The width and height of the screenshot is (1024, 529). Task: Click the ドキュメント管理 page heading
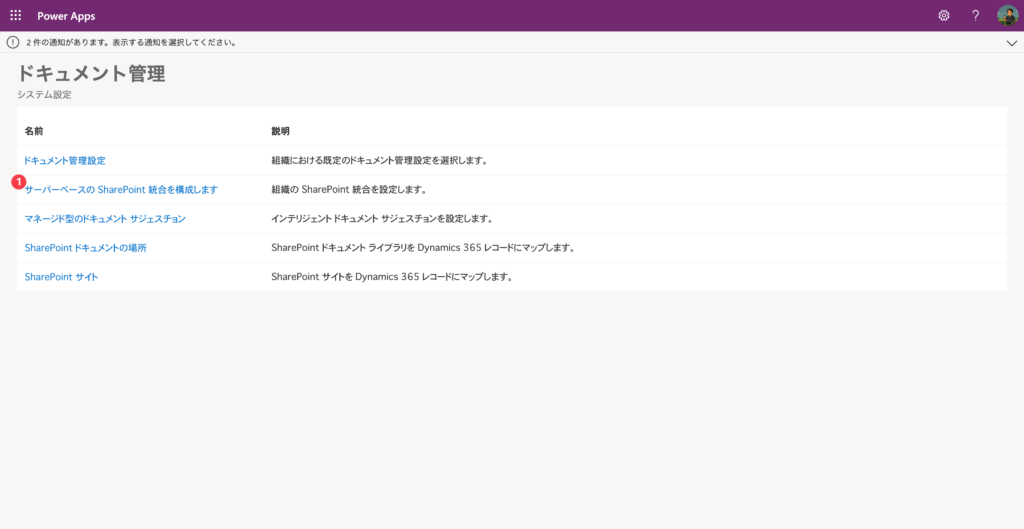point(91,74)
